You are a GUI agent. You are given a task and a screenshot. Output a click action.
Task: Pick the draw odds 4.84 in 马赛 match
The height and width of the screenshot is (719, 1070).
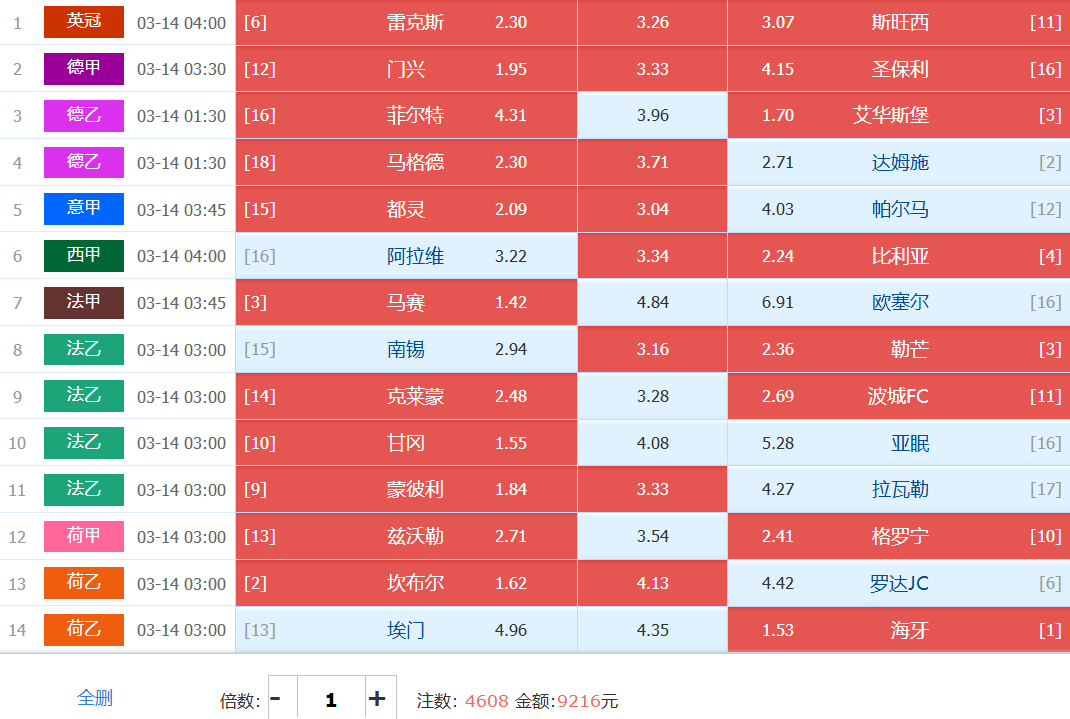[x=652, y=302]
